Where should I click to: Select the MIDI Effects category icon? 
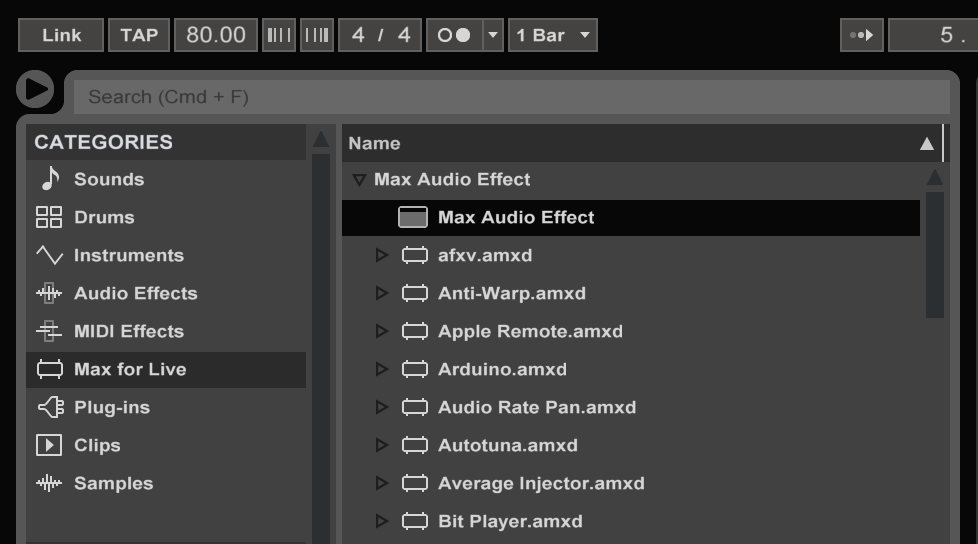[x=49, y=331]
